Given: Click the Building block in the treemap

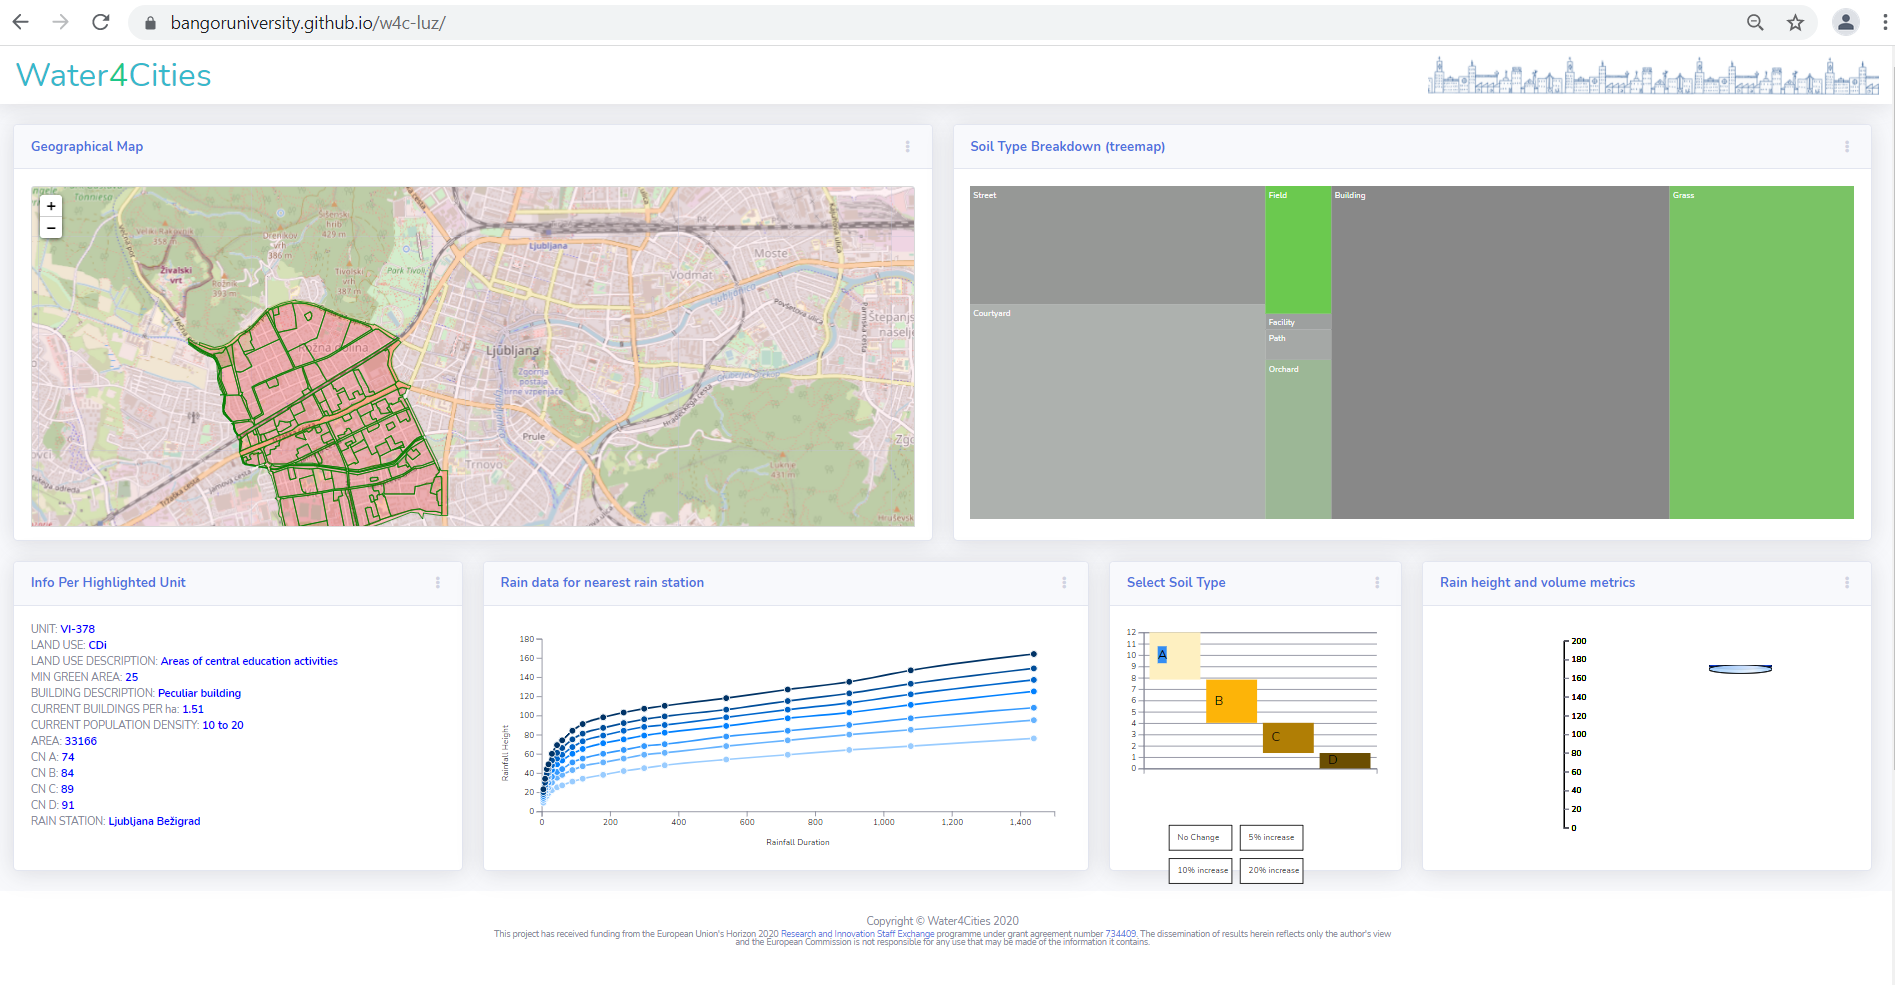Looking at the screenshot, I should [1499, 352].
